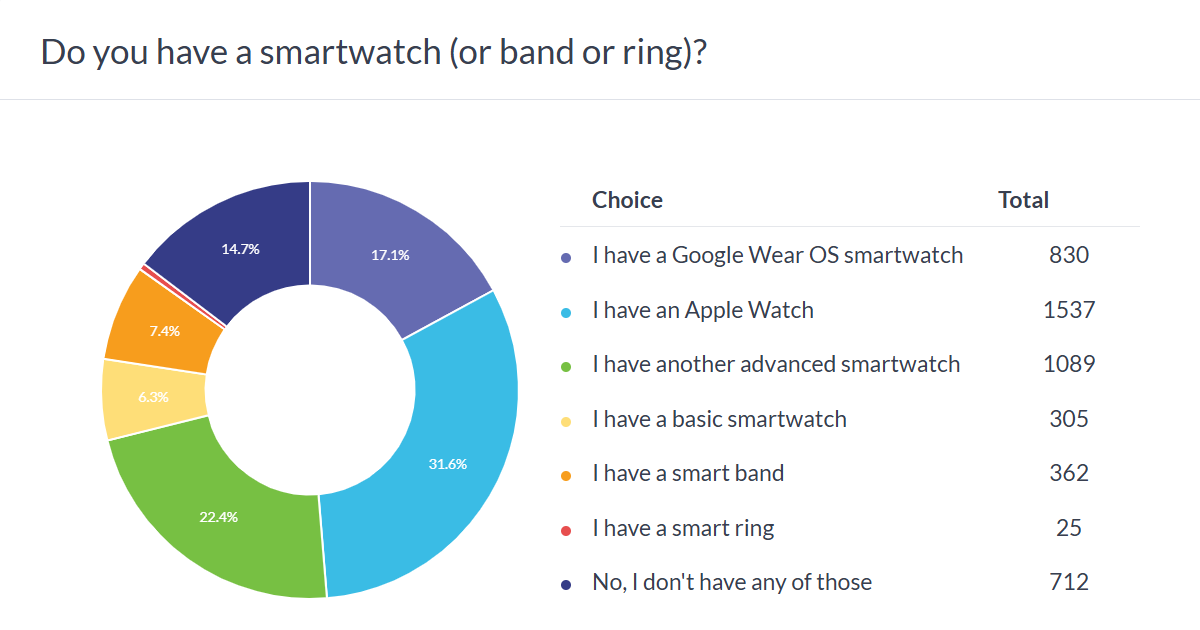Click the purple legend dot for Wear OS
Screen dimensions: 1200x630
coord(566,257)
